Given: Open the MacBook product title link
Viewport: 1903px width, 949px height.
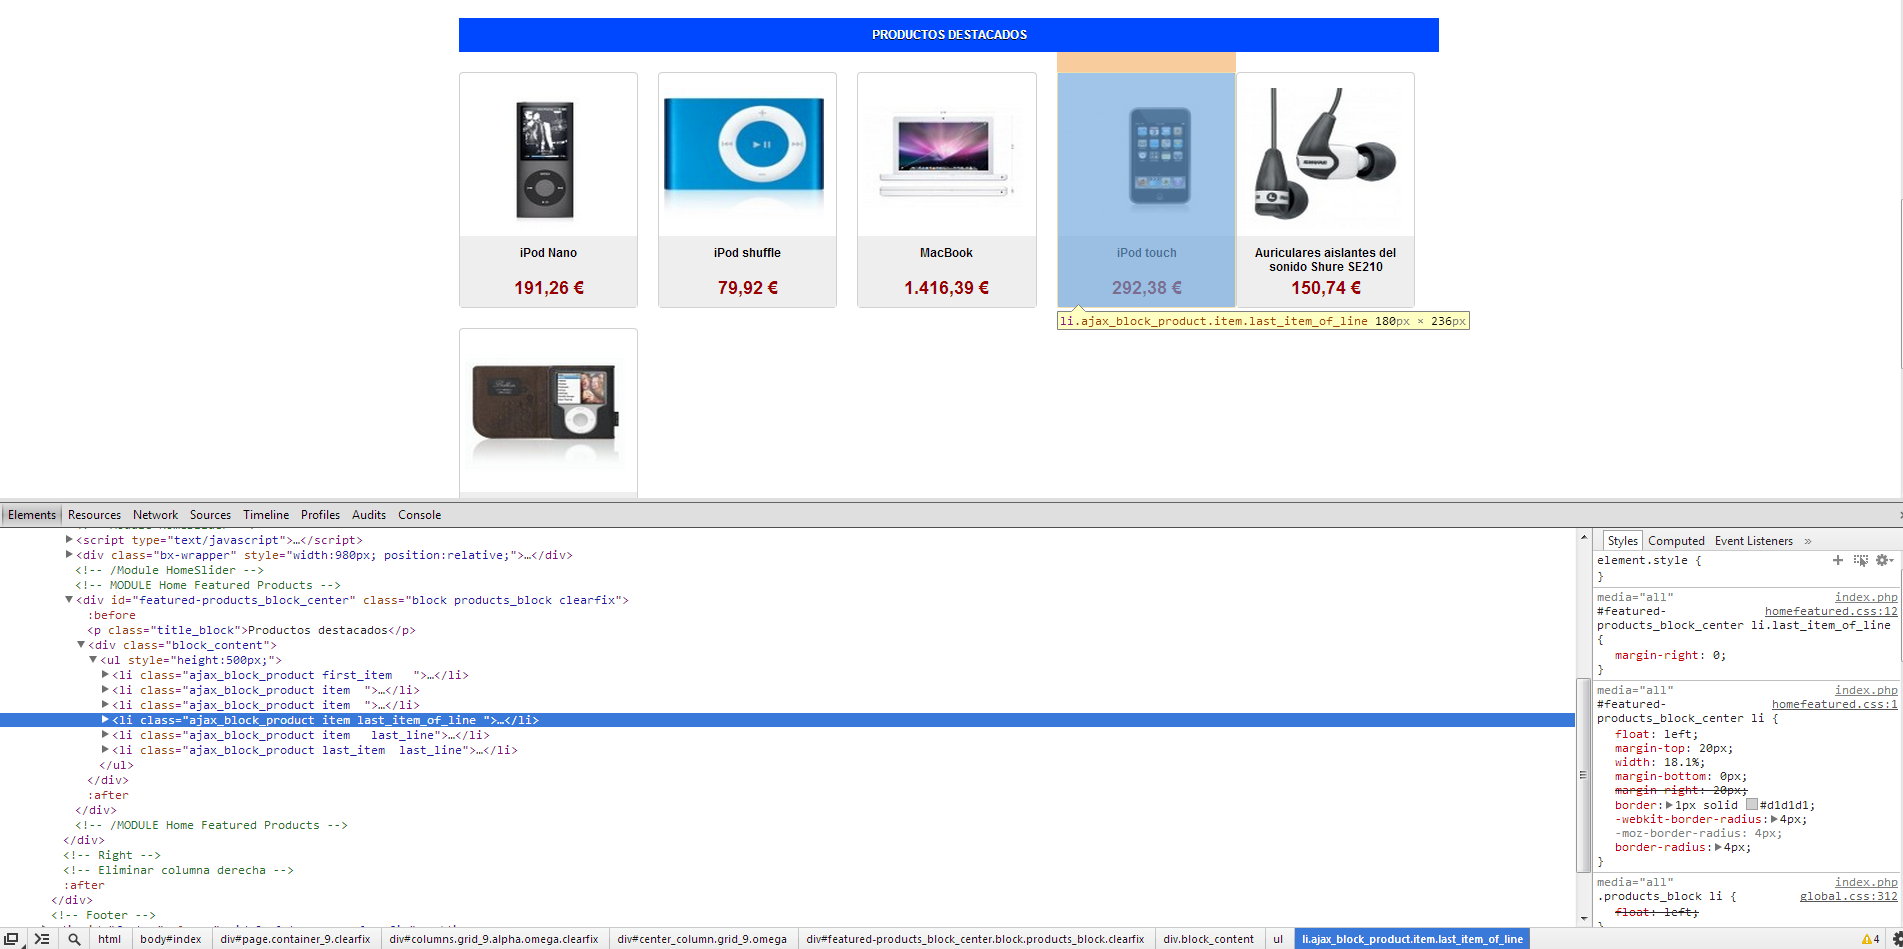Looking at the screenshot, I should coord(946,253).
